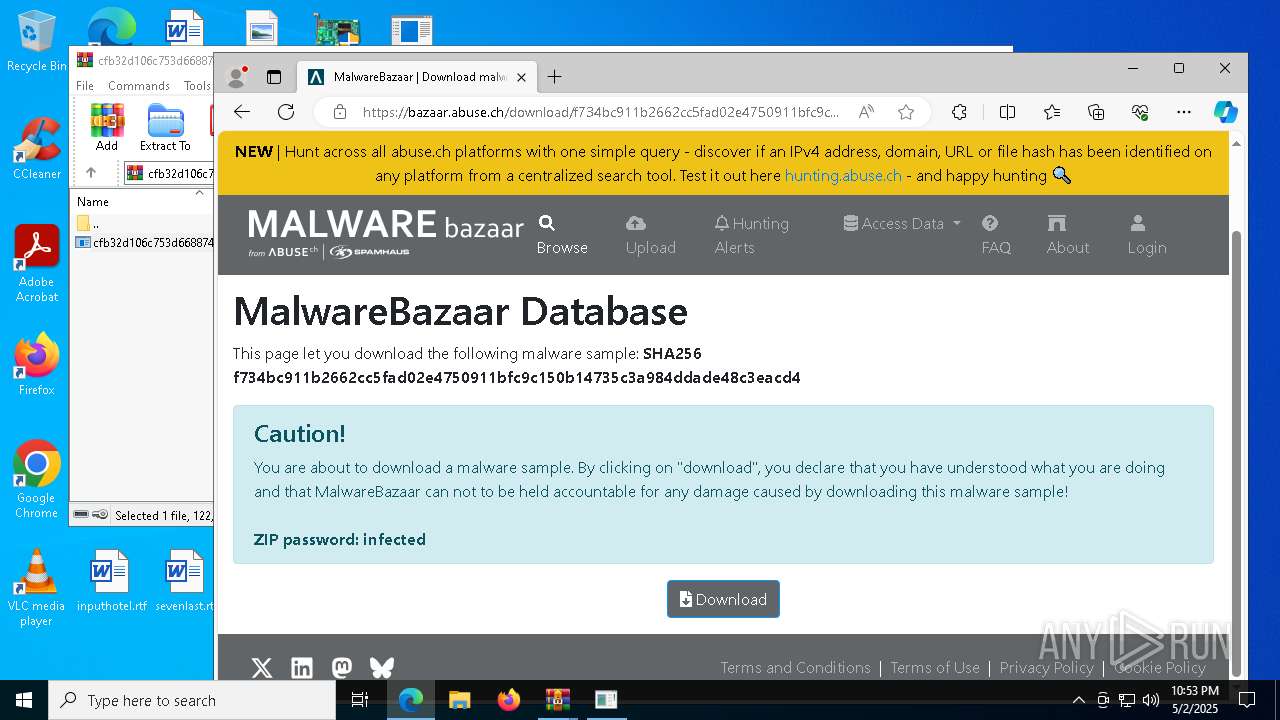The height and width of the screenshot is (720, 1280).
Task: Open the Windows Start menu
Action: 24,700
